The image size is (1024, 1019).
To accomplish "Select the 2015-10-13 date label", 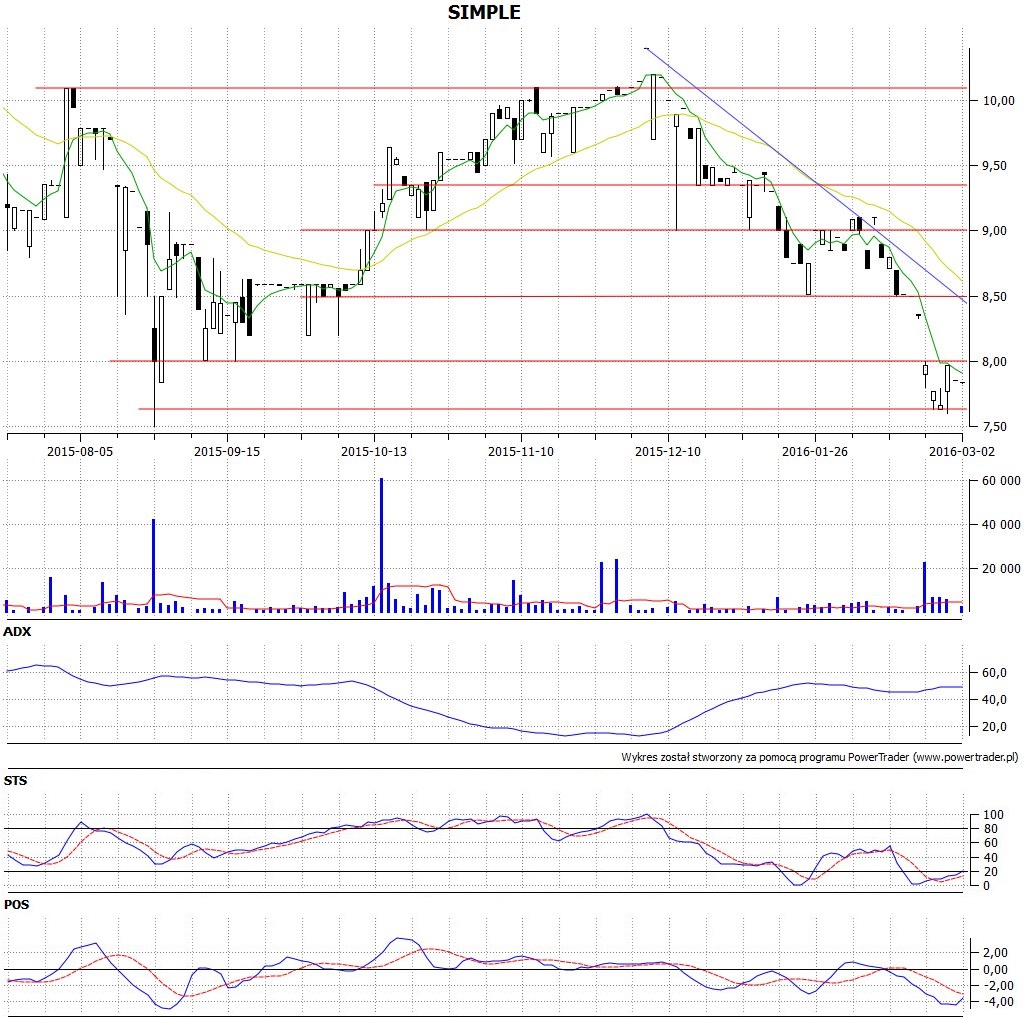I will point(374,451).
